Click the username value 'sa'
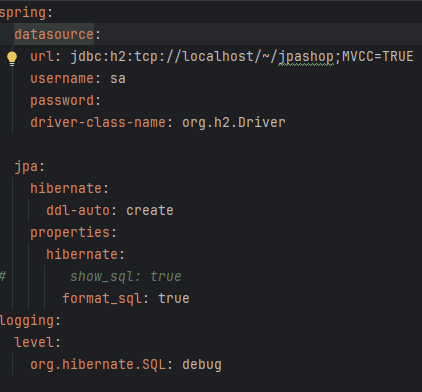Image resolution: width=422 pixels, height=392 pixels. 118,79
